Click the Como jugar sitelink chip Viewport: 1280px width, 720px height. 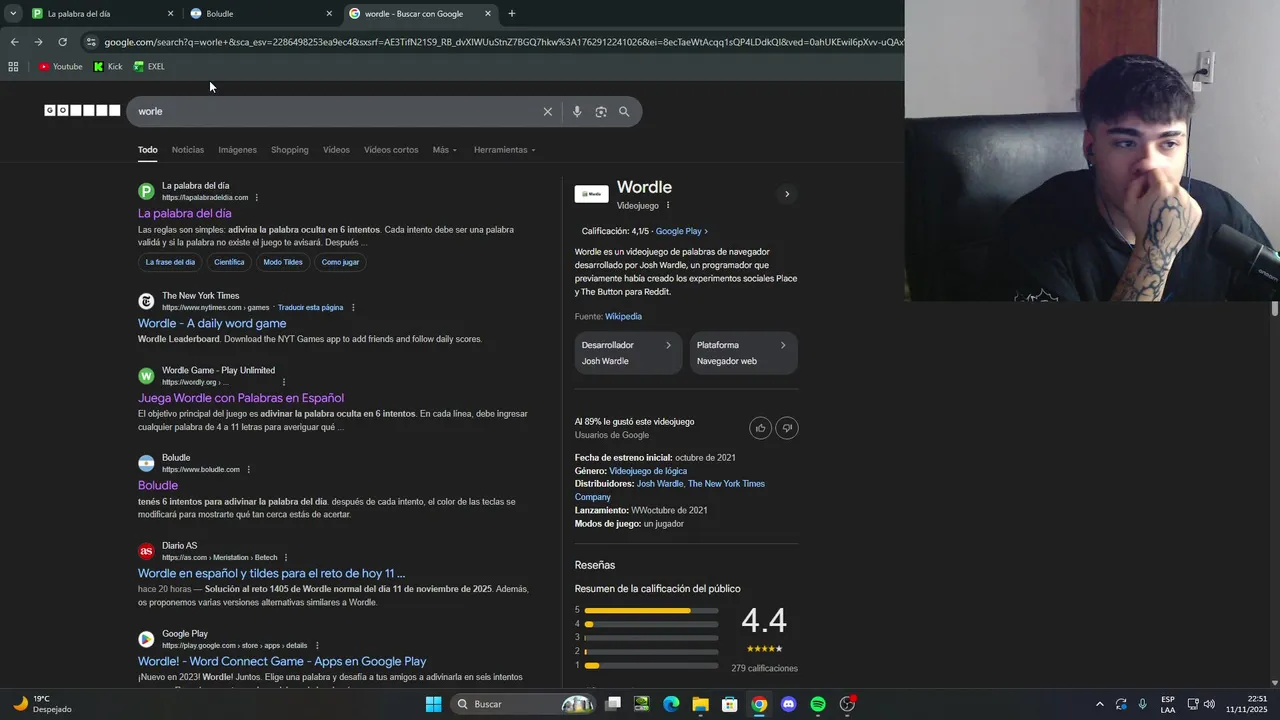[340, 262]
